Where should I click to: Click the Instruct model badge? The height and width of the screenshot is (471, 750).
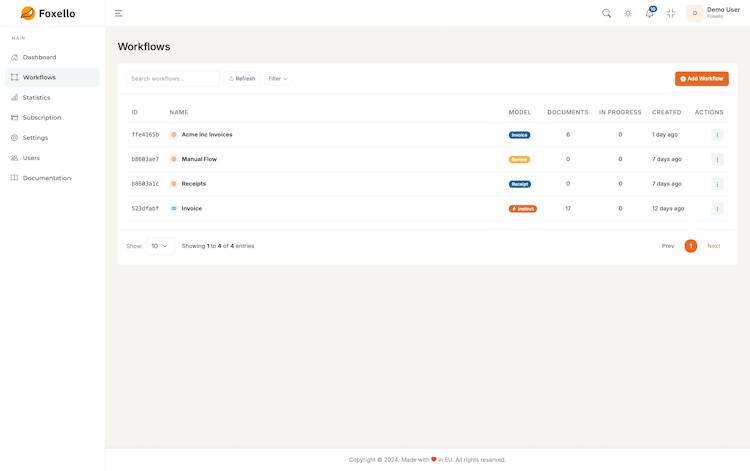coord(522,209)
